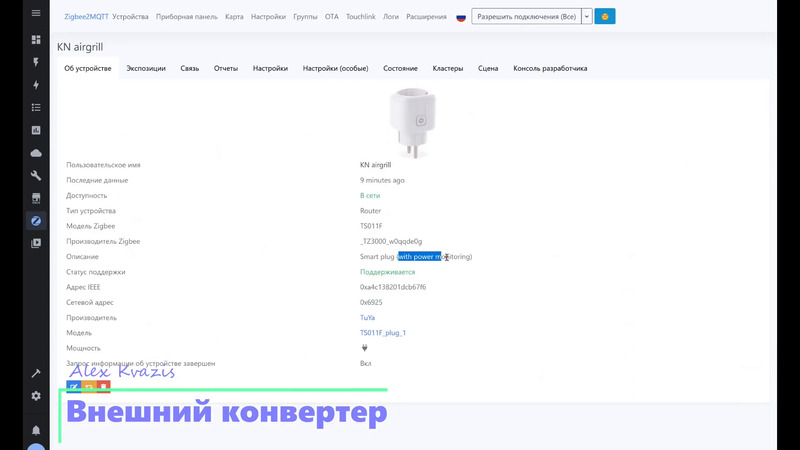Open the hamburger menu in the sidebar
This screenshot has height=450, width=800.
pyautogui.click(x=36, y=14)
